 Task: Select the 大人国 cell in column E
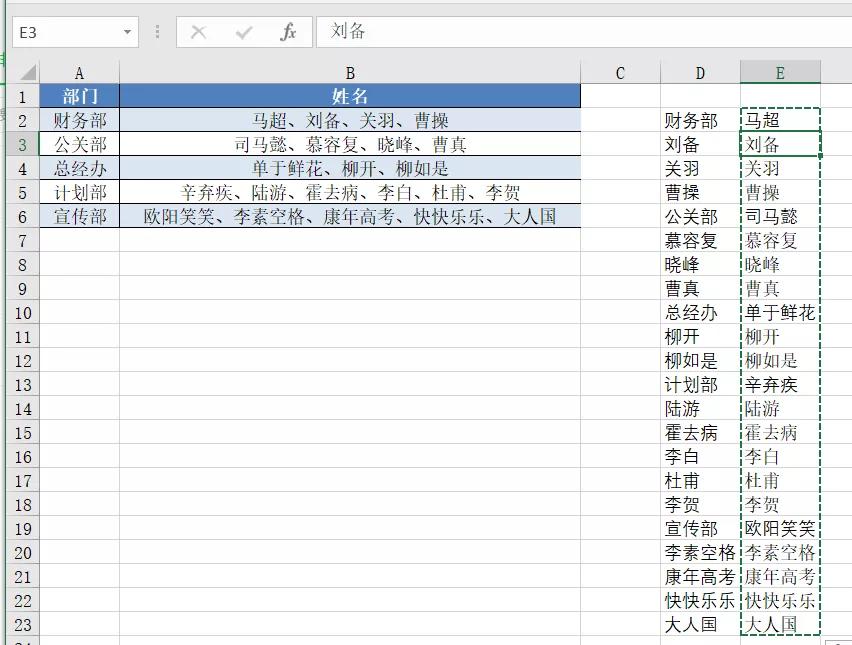(781, 621)
